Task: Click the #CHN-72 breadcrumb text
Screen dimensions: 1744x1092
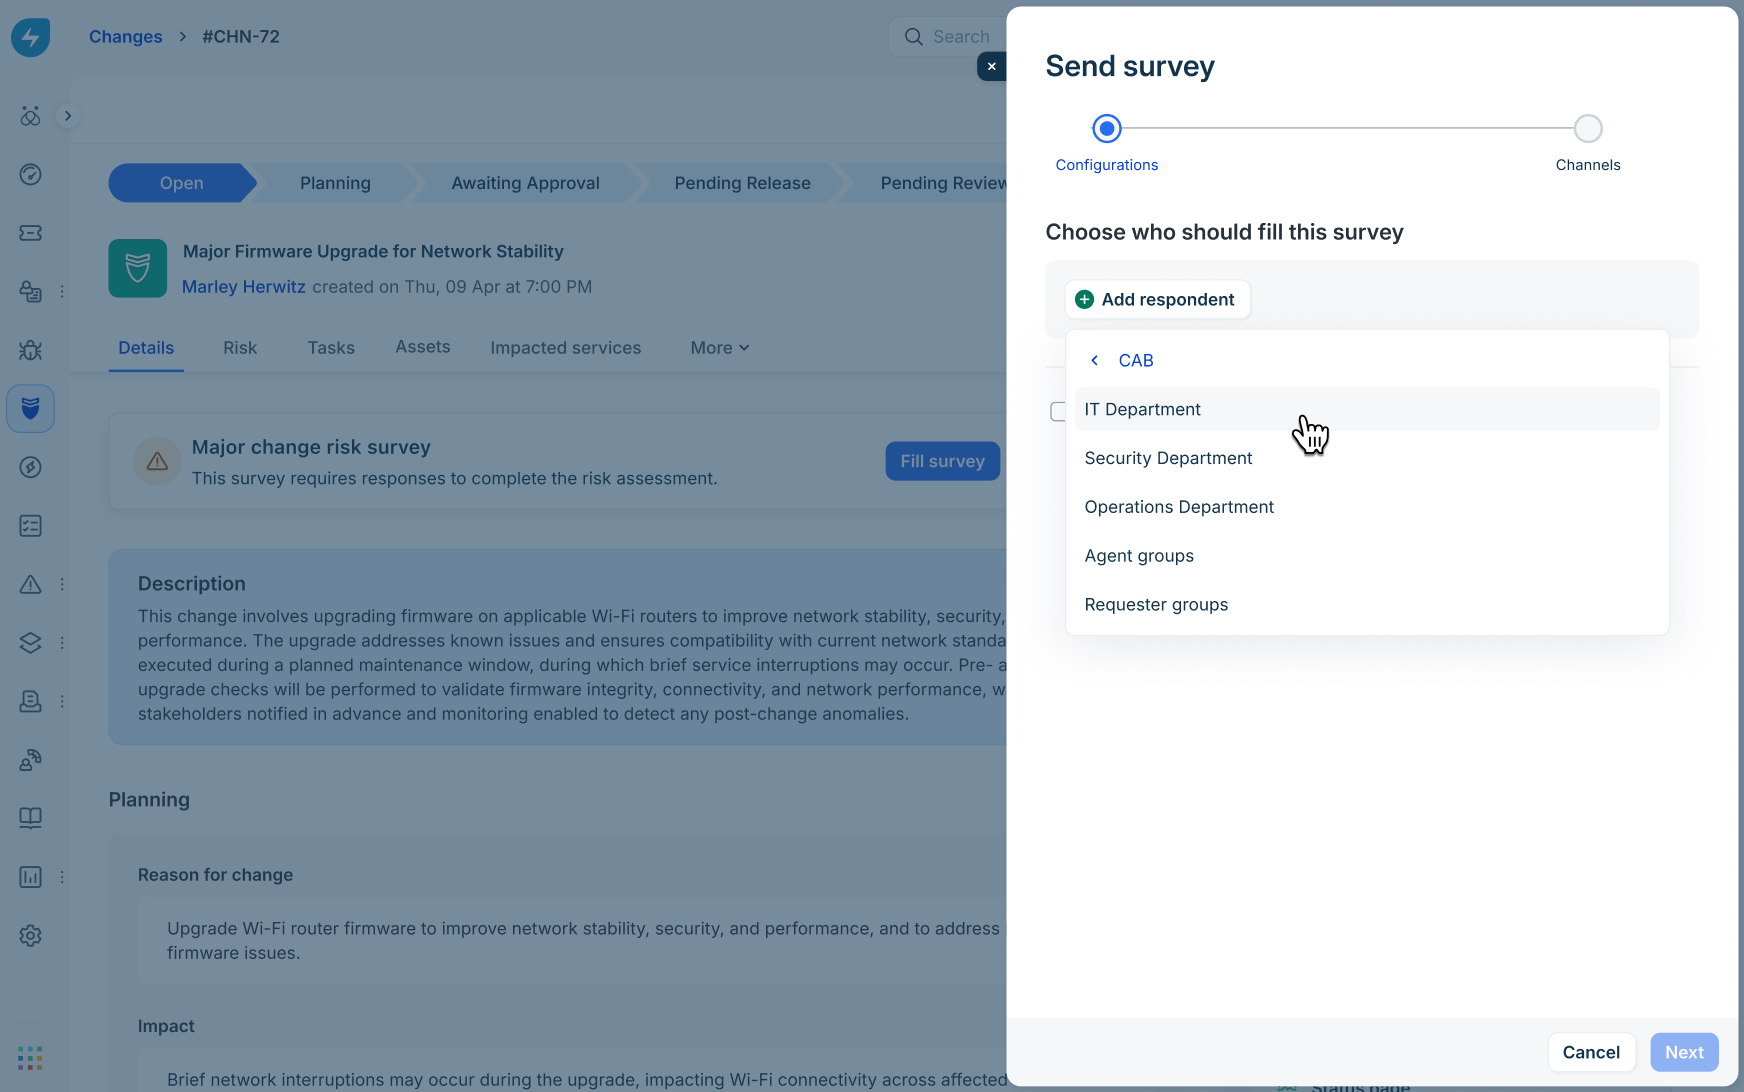Action: 241,37
